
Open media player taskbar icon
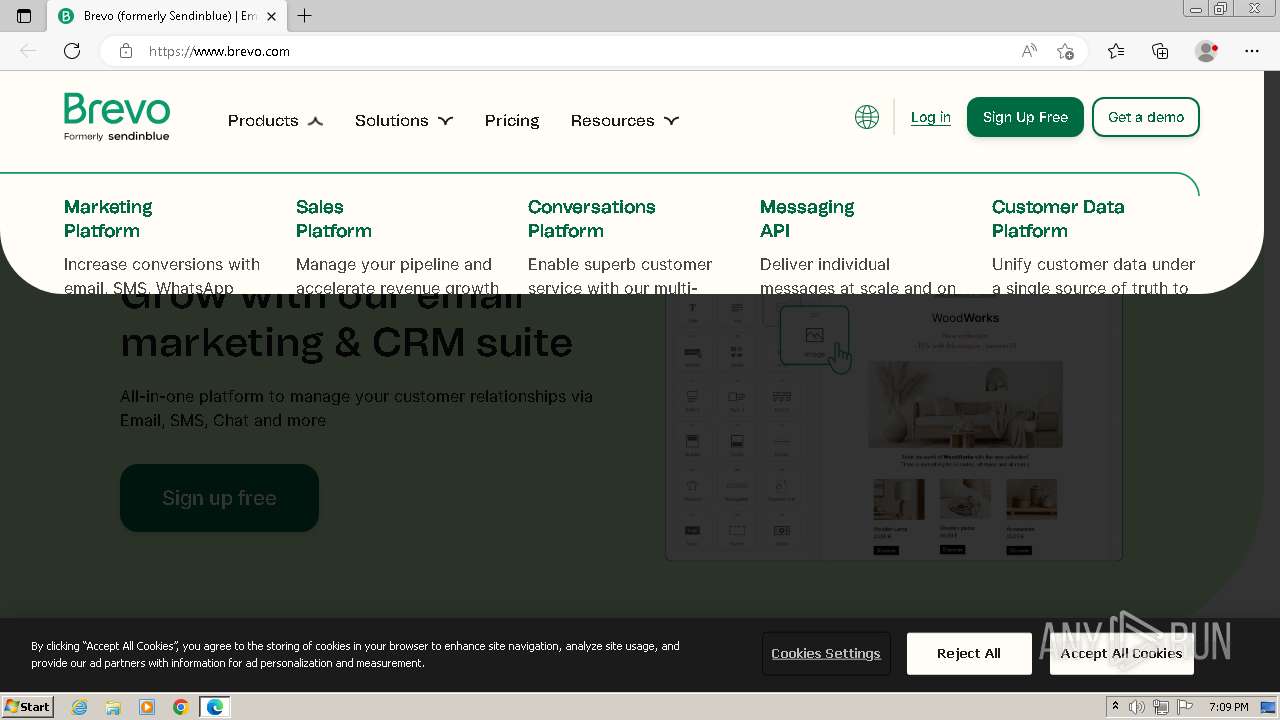click(x=147, y=707)
